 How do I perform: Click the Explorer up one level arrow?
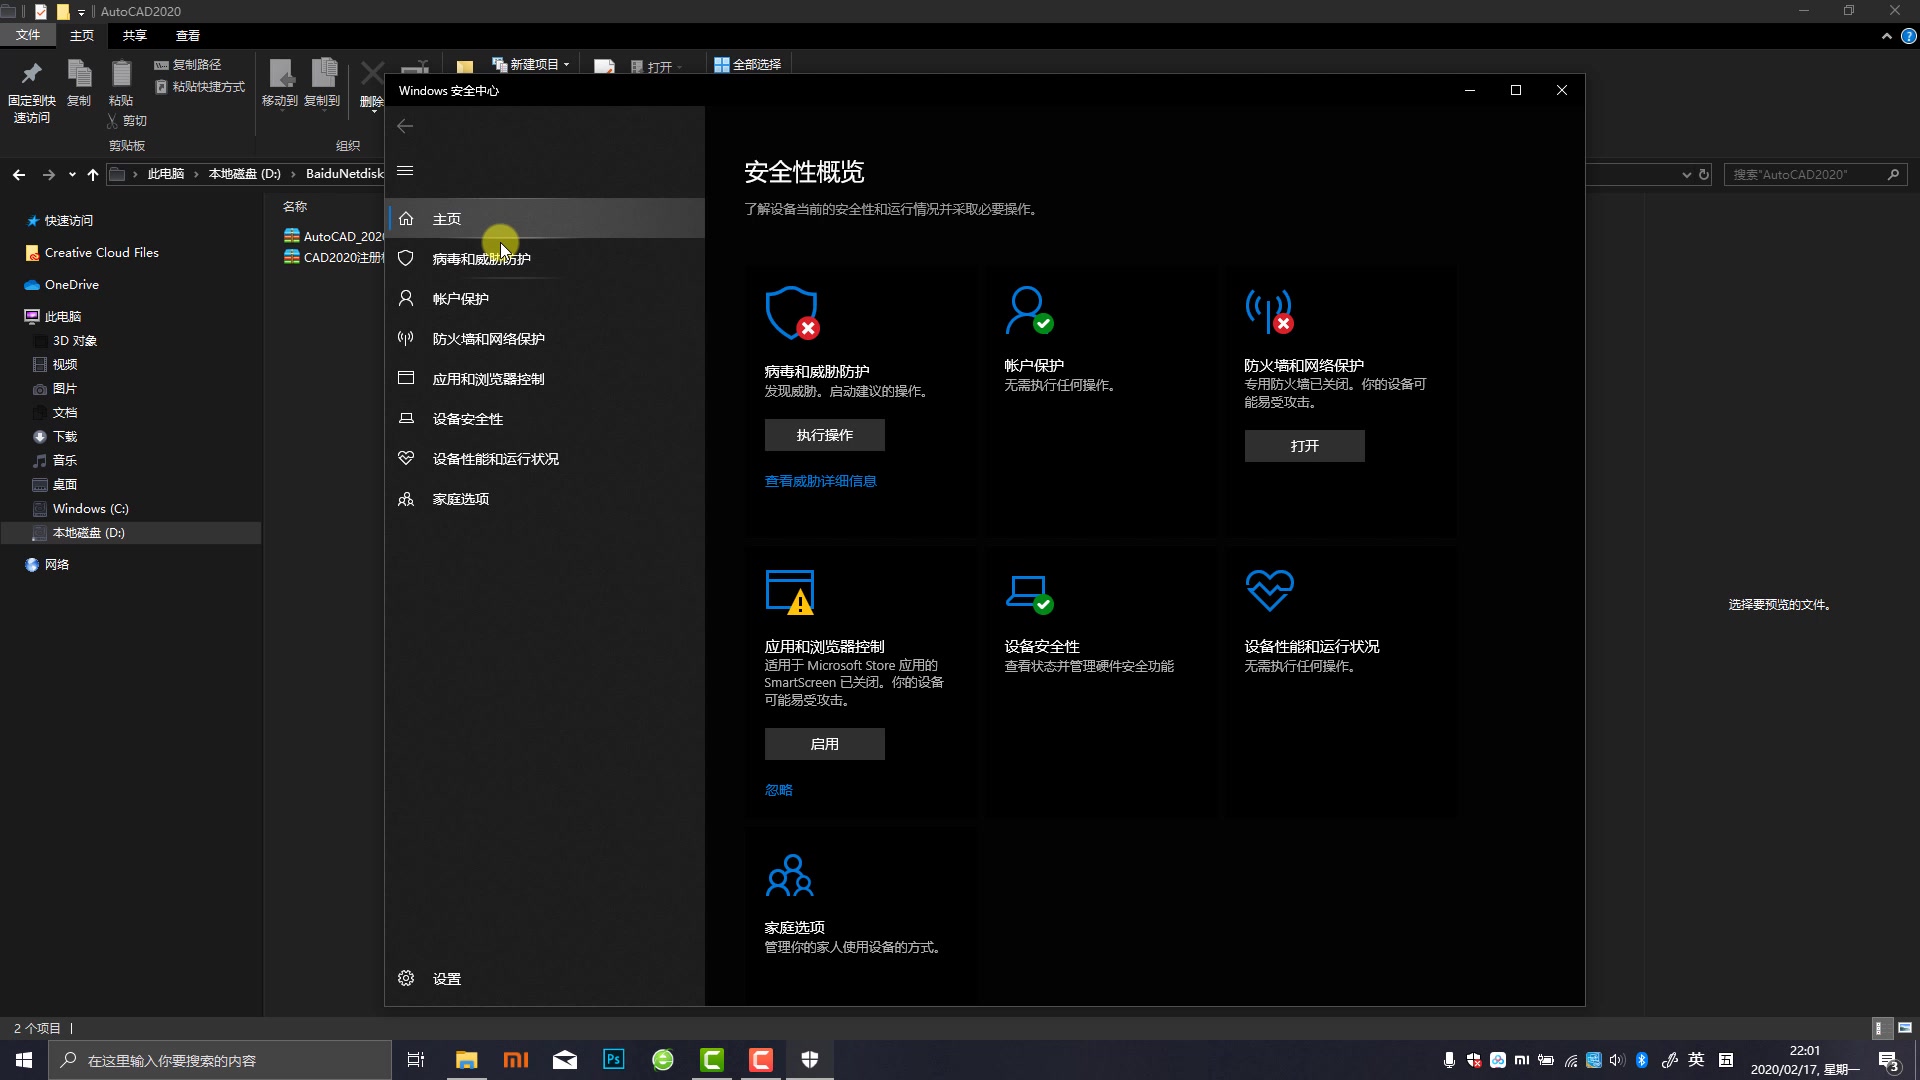pyautogui.click(x=93, y=174)
